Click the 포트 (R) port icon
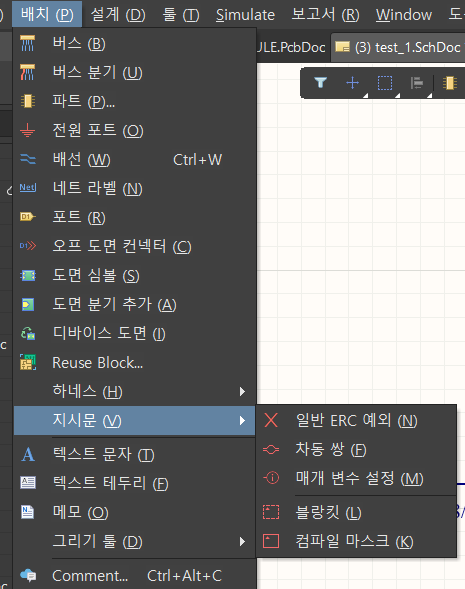Image resolution: width=465 pixels, height=589 pixels. [27, 217]
